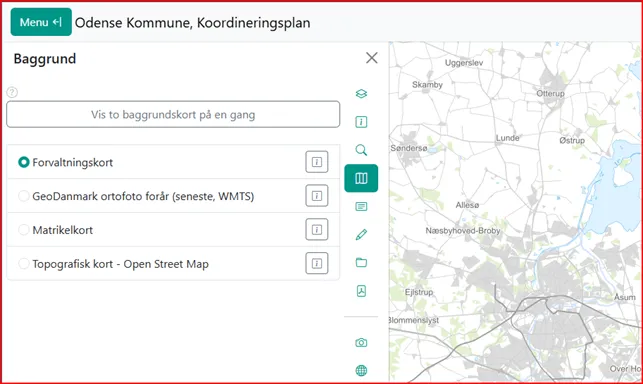
Task: Click the camera screenshot icon
Action: [361, 343]
